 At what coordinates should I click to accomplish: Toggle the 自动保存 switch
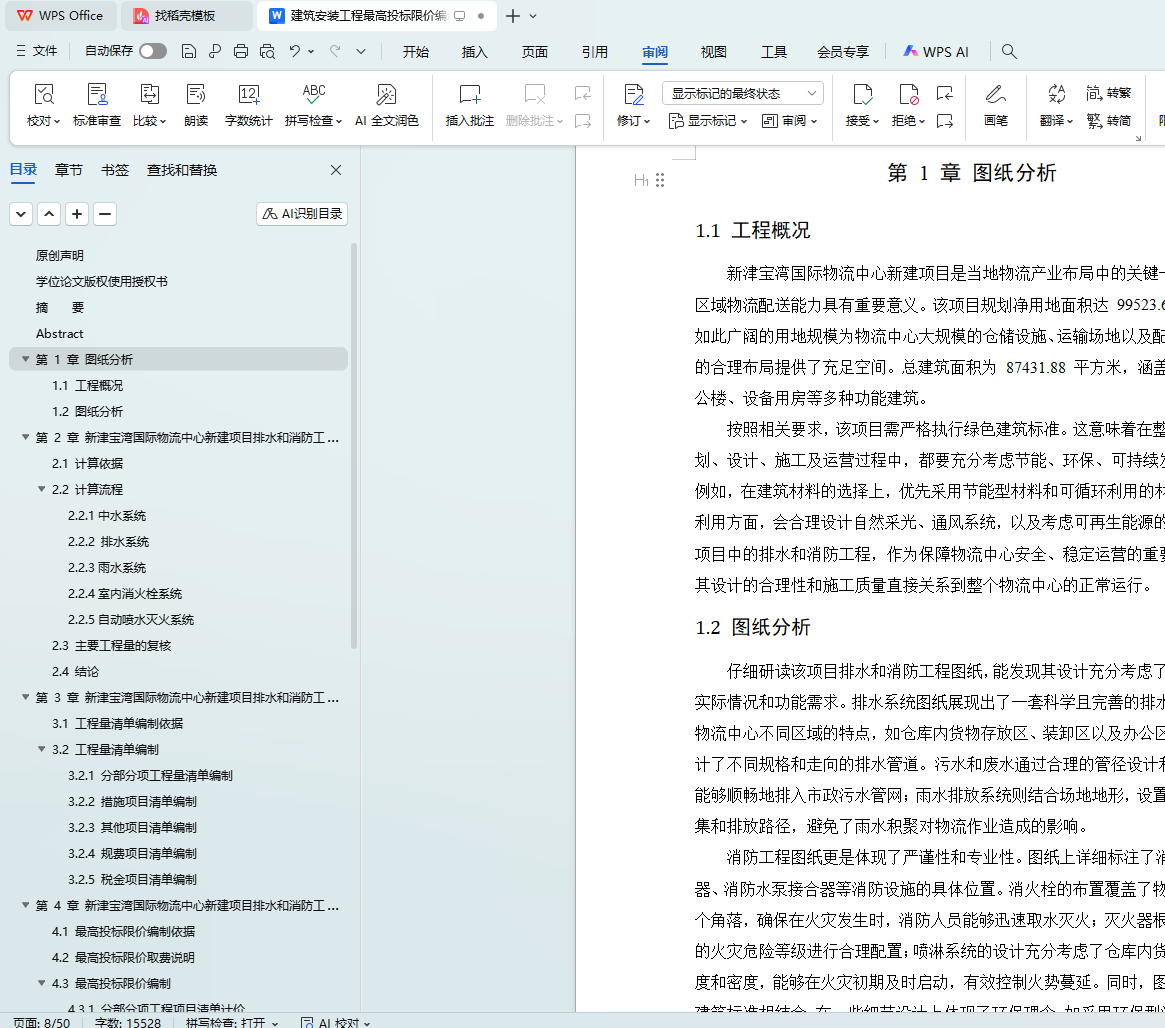[x=153, y=51]
